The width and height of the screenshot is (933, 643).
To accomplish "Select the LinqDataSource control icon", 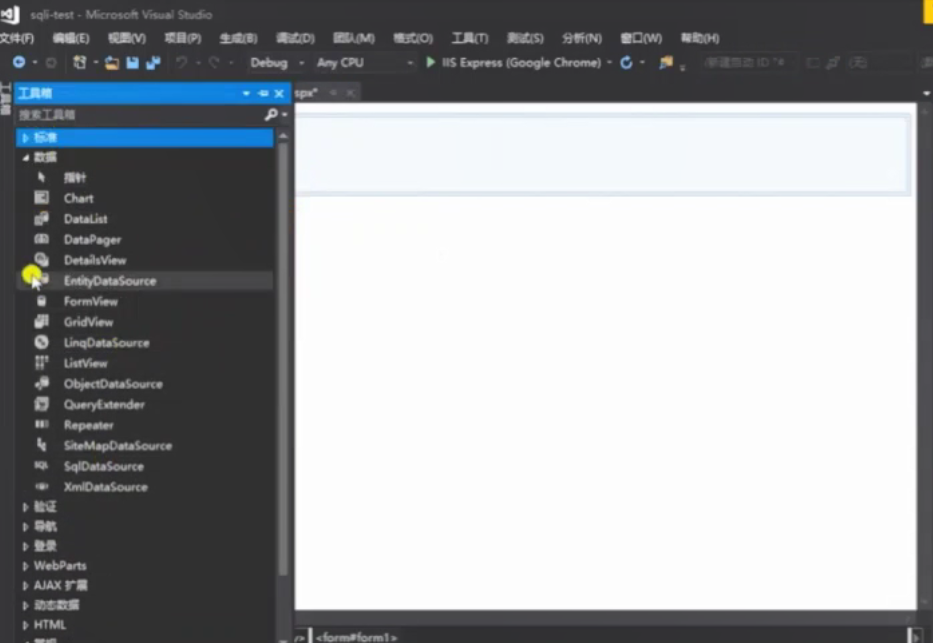I will coord(41,342).
